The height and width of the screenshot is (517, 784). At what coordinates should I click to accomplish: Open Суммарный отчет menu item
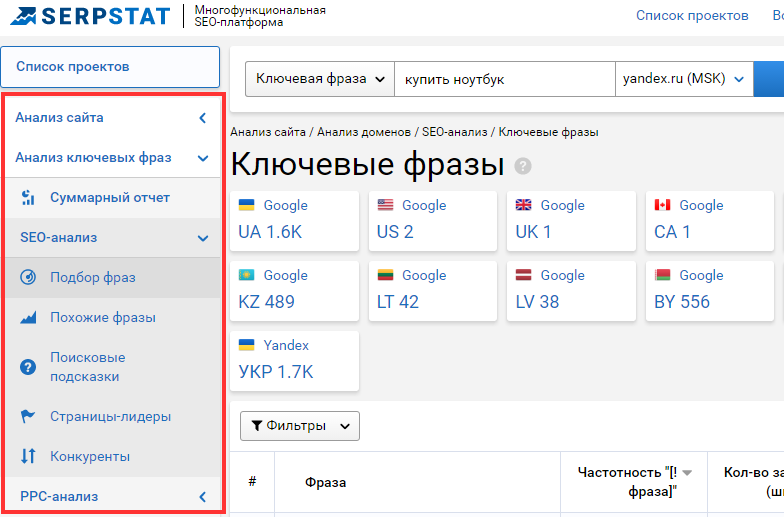(x=113, y=198)
